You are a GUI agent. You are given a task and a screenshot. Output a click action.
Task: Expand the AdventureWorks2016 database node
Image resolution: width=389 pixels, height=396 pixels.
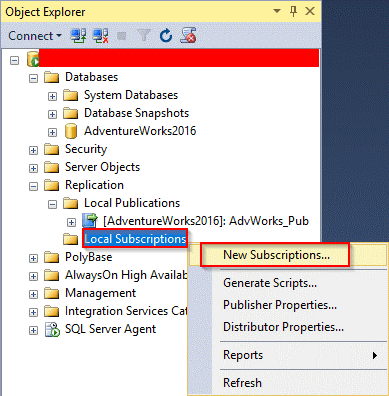[x=52, y=133]
